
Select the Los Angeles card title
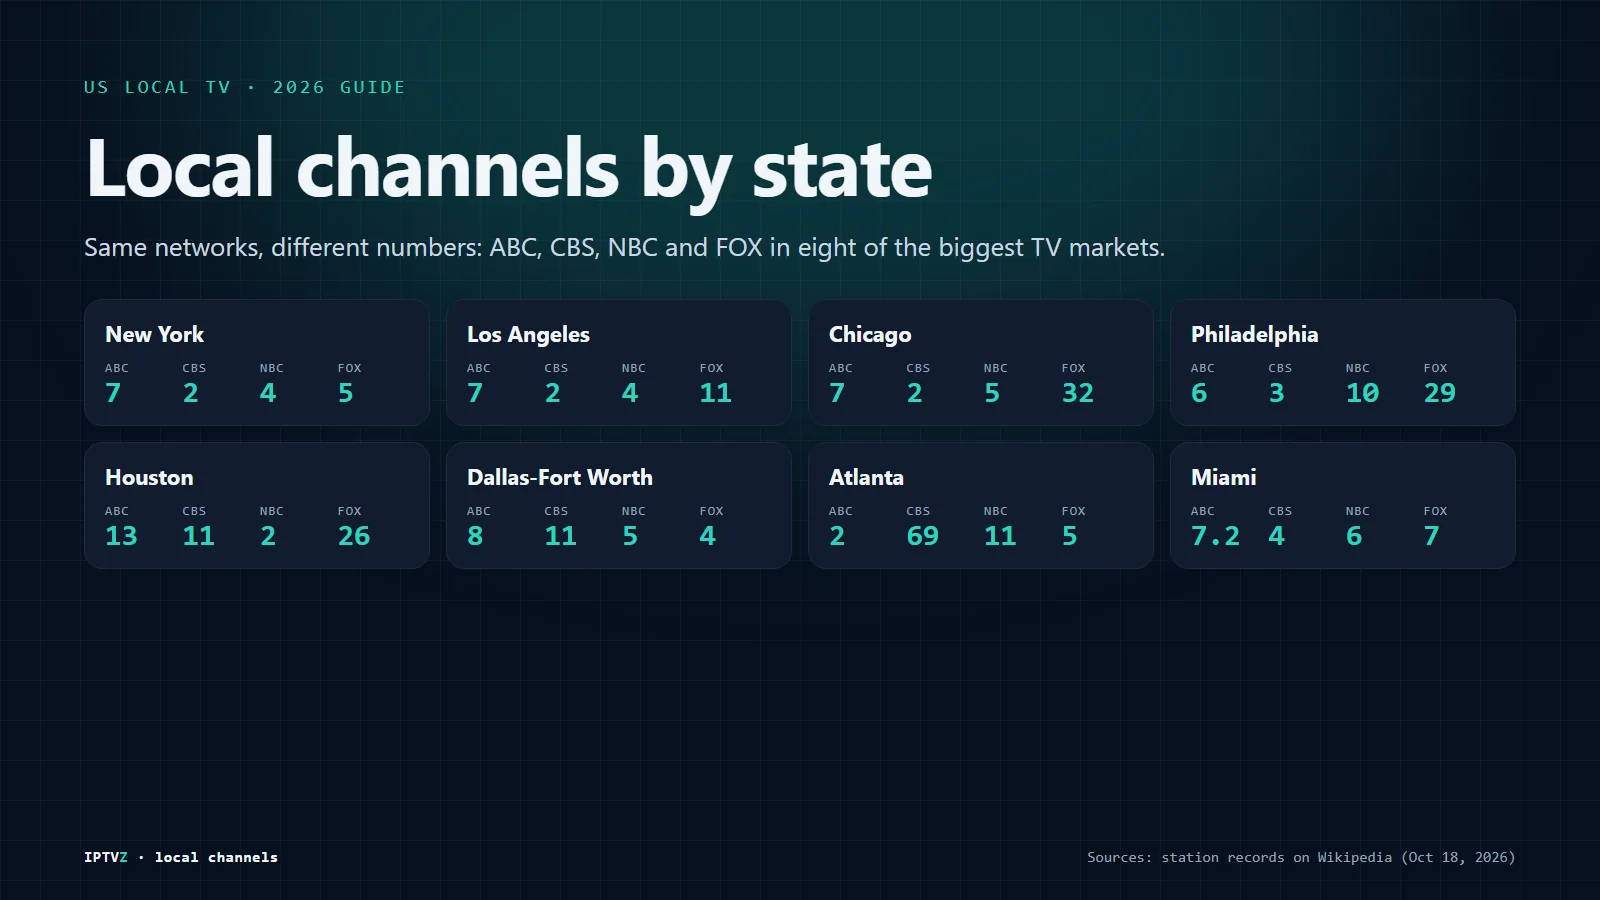(x=528, y=335)
